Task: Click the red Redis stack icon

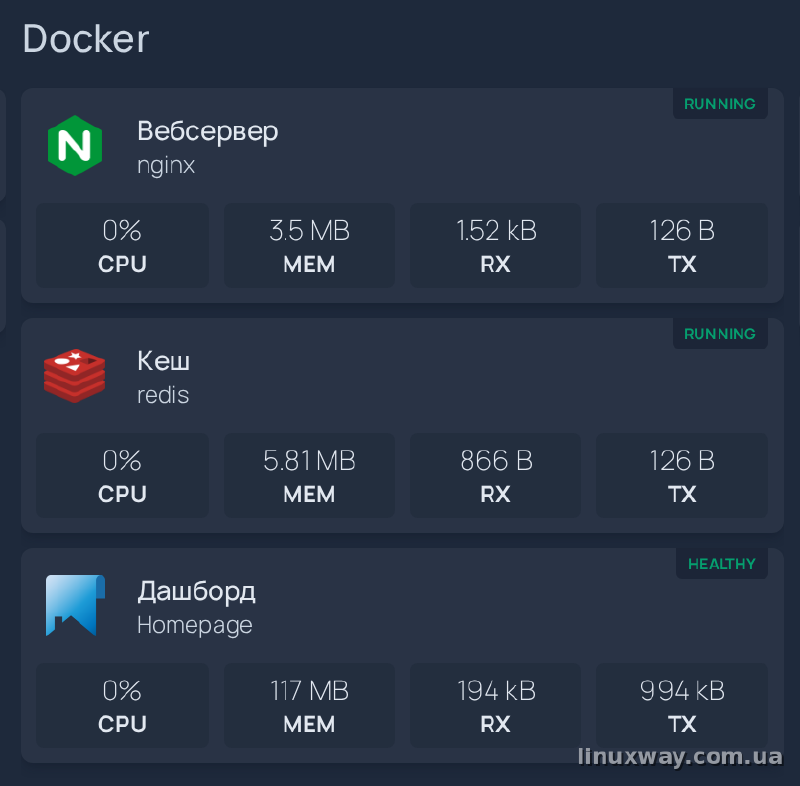Action: point(74,376)
